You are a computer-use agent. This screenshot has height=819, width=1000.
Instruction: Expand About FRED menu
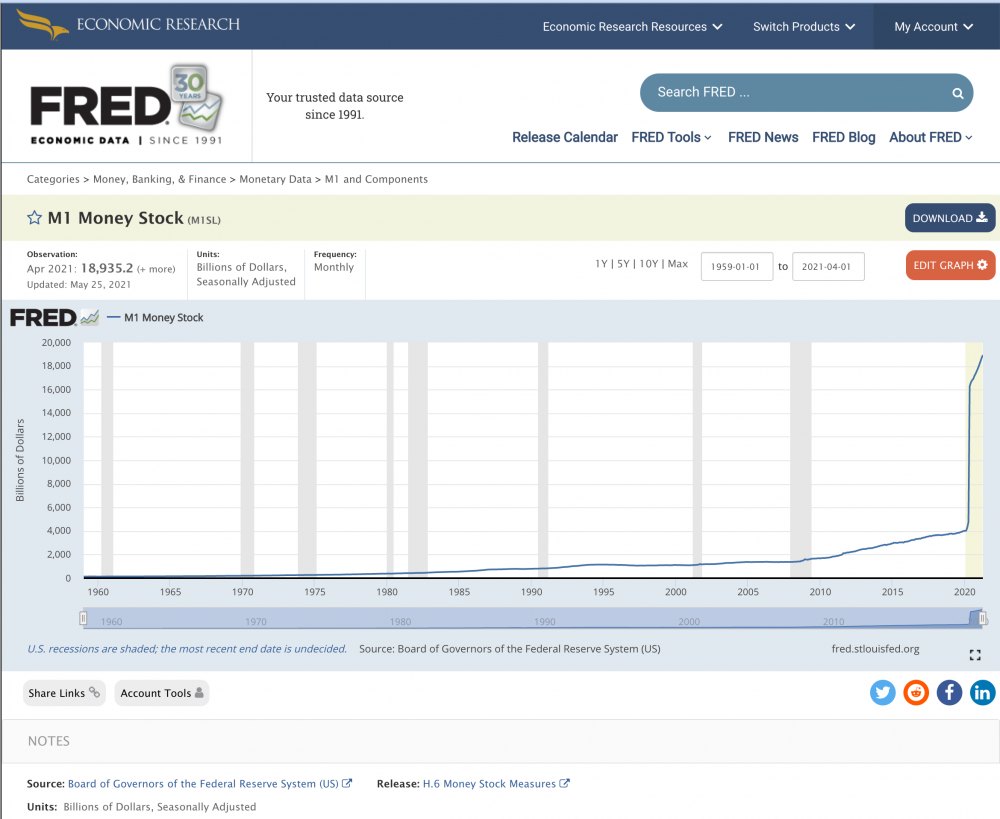coord(930,137)
